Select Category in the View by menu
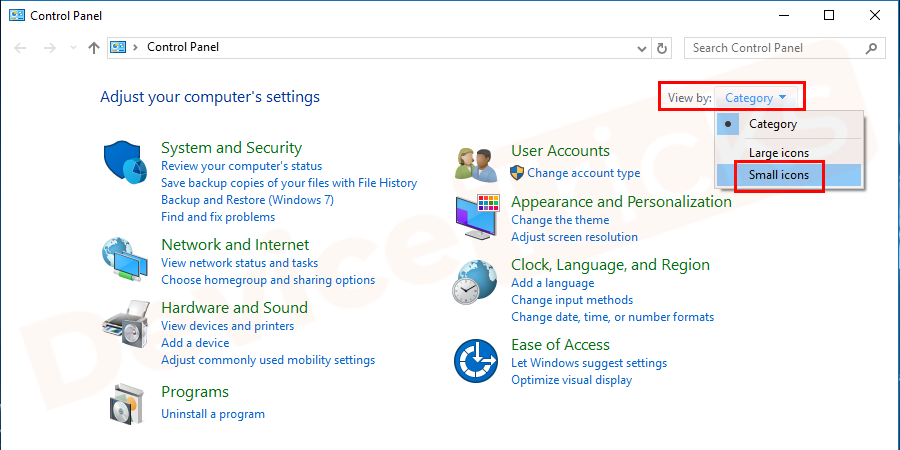The width and height of the screenshot is (900, 450). (790, 124)
